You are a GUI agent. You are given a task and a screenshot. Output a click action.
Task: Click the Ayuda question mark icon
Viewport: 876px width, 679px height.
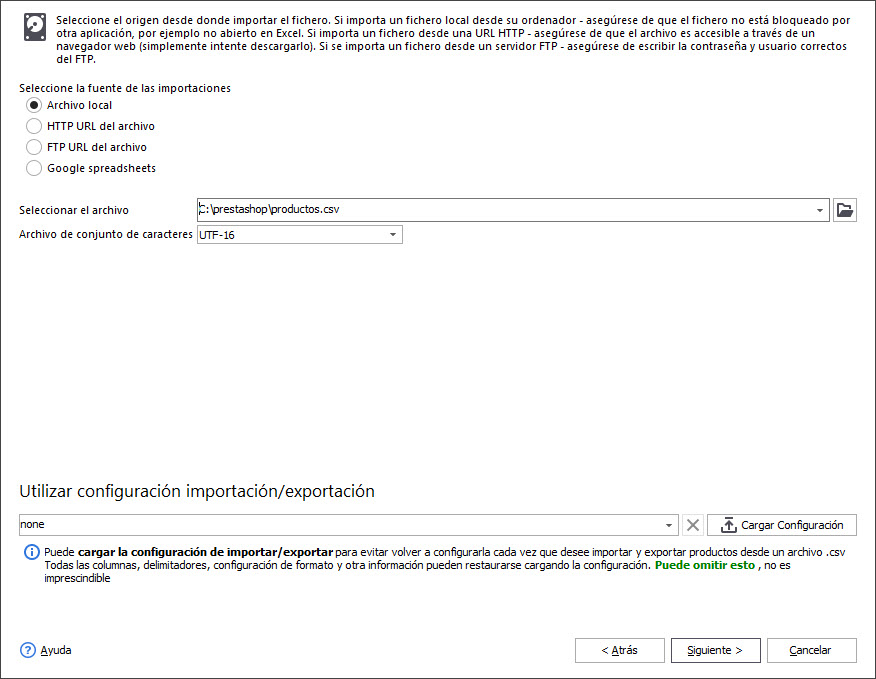27,650
